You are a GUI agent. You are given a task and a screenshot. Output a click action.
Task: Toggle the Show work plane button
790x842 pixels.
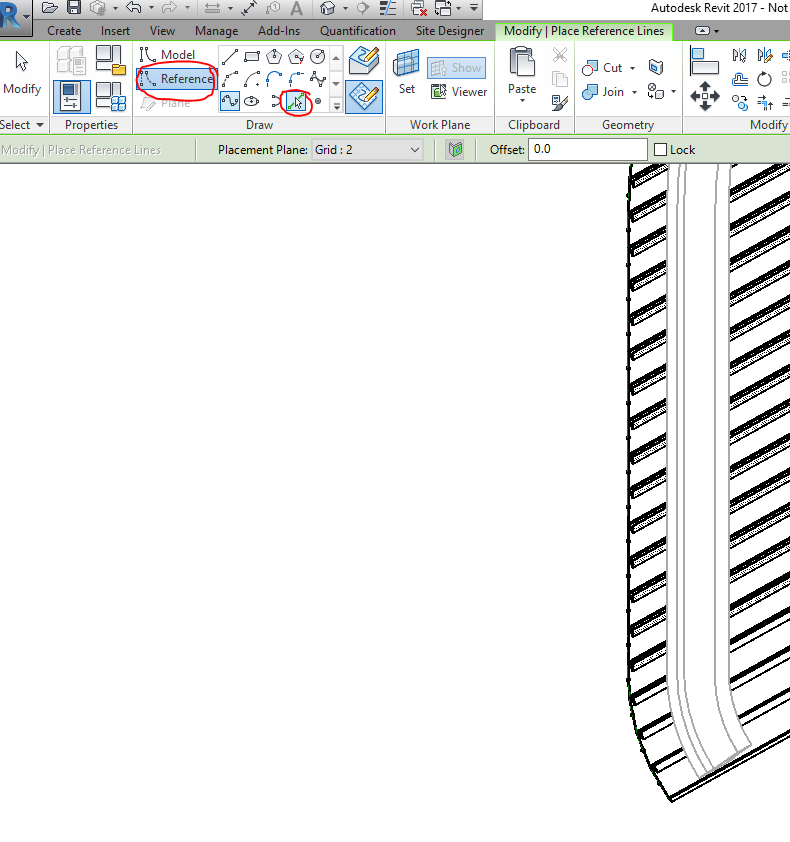[x=456, y=68]
